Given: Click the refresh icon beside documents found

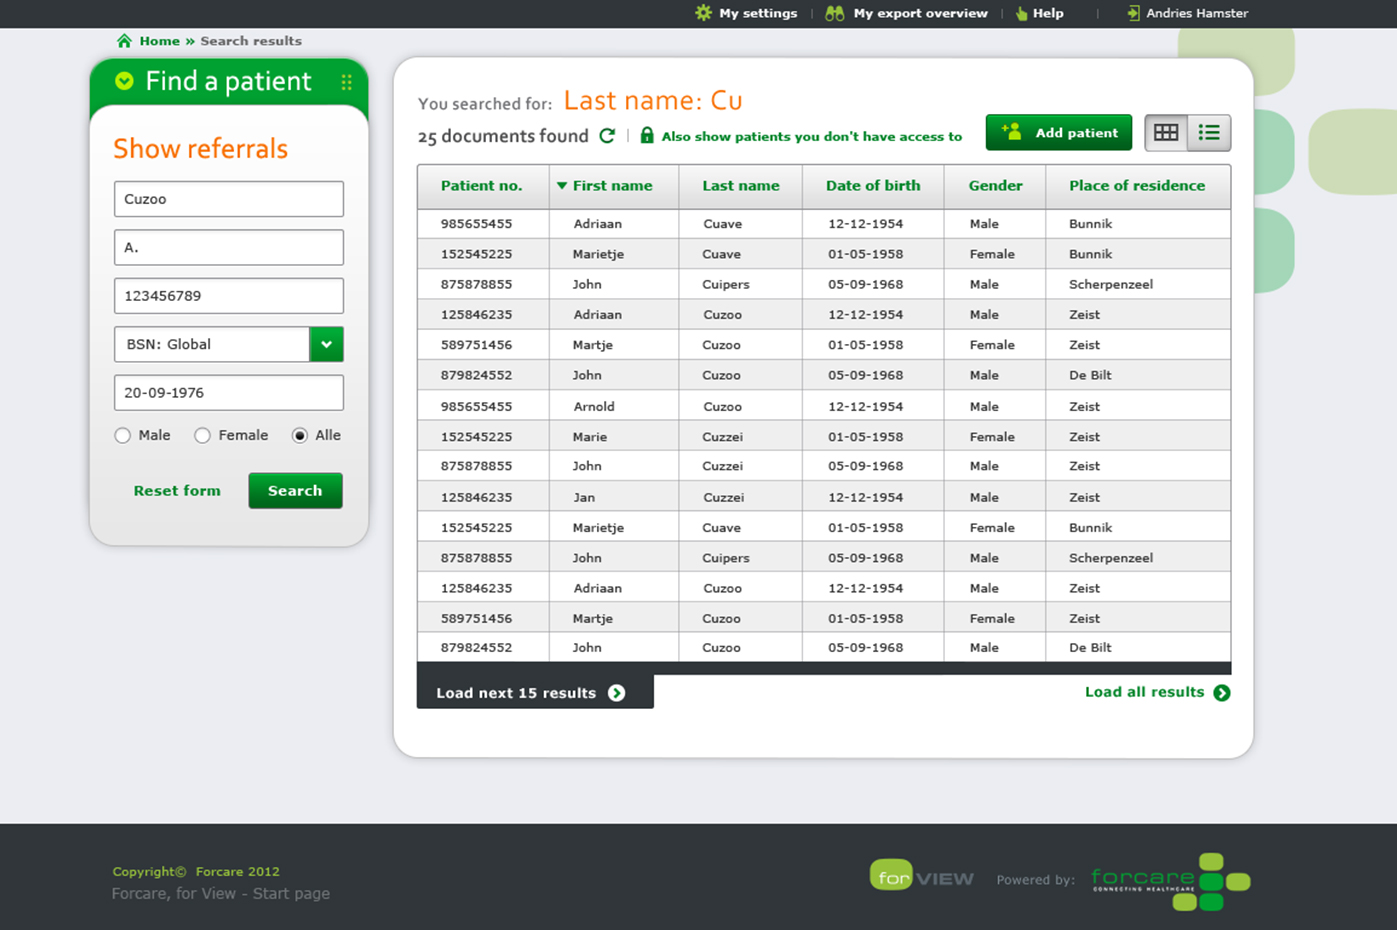Looking at the screenshot, I should pos(607,135).
